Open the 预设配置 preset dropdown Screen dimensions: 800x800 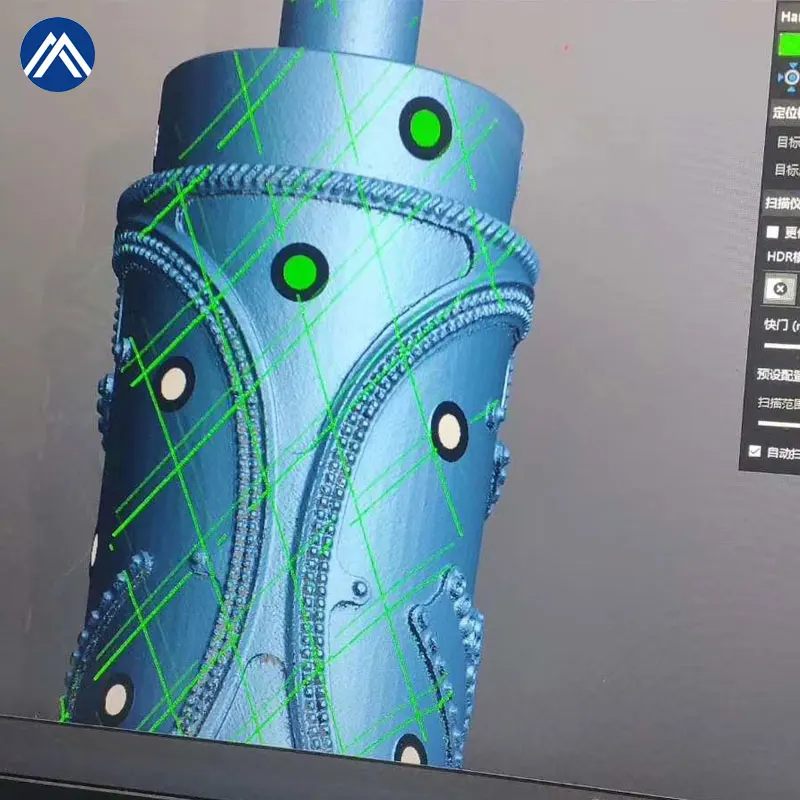(x=778, y=374)
